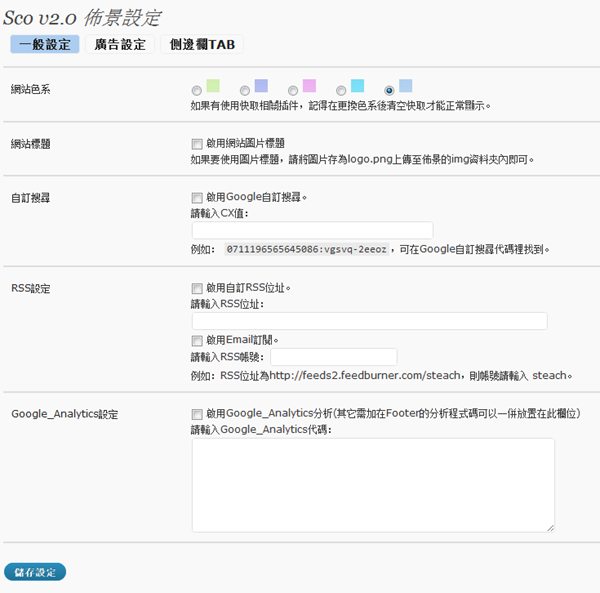
Task: Tick the 啟用Google_Analytics分析 checkbox
Action: click(197, 414)
